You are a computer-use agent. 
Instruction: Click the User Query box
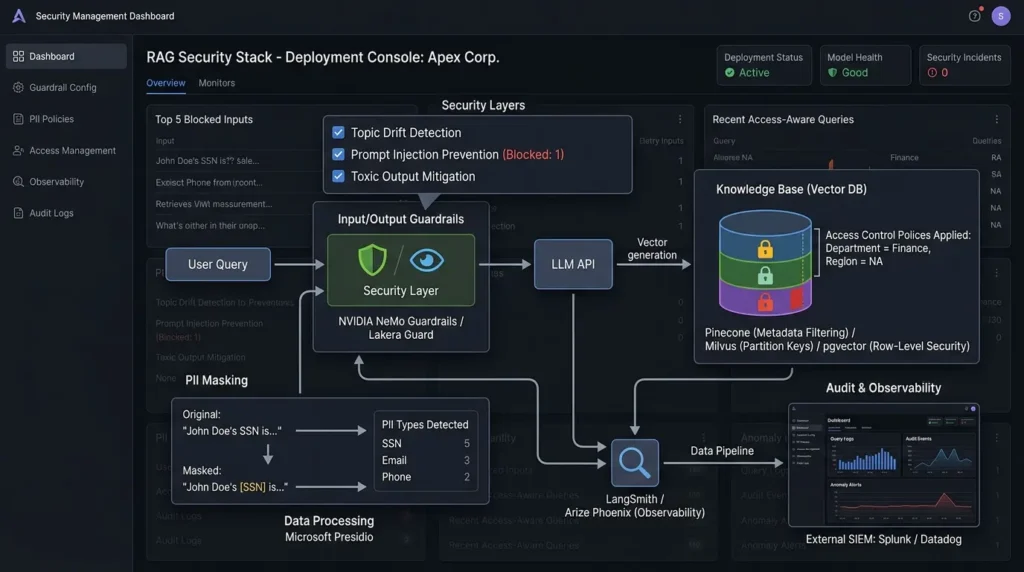pos(218,264)
